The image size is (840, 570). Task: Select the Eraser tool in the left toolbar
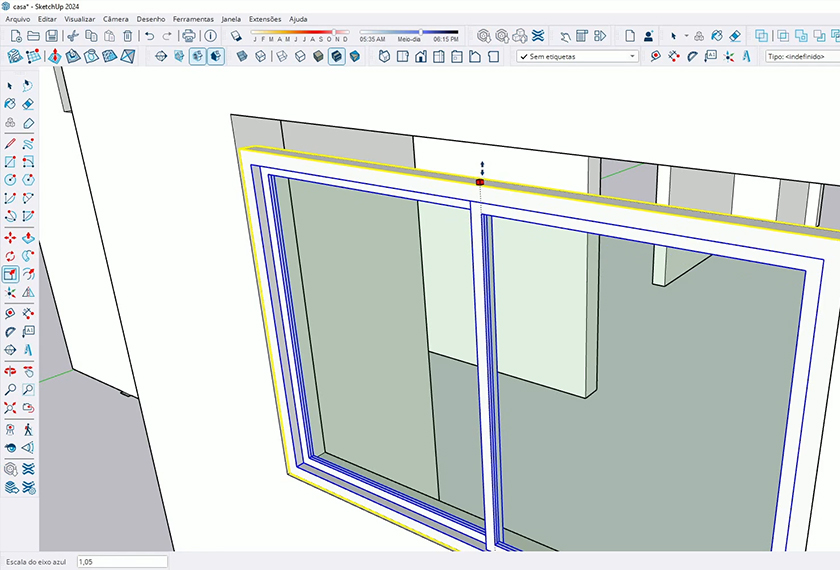(28, 104)
